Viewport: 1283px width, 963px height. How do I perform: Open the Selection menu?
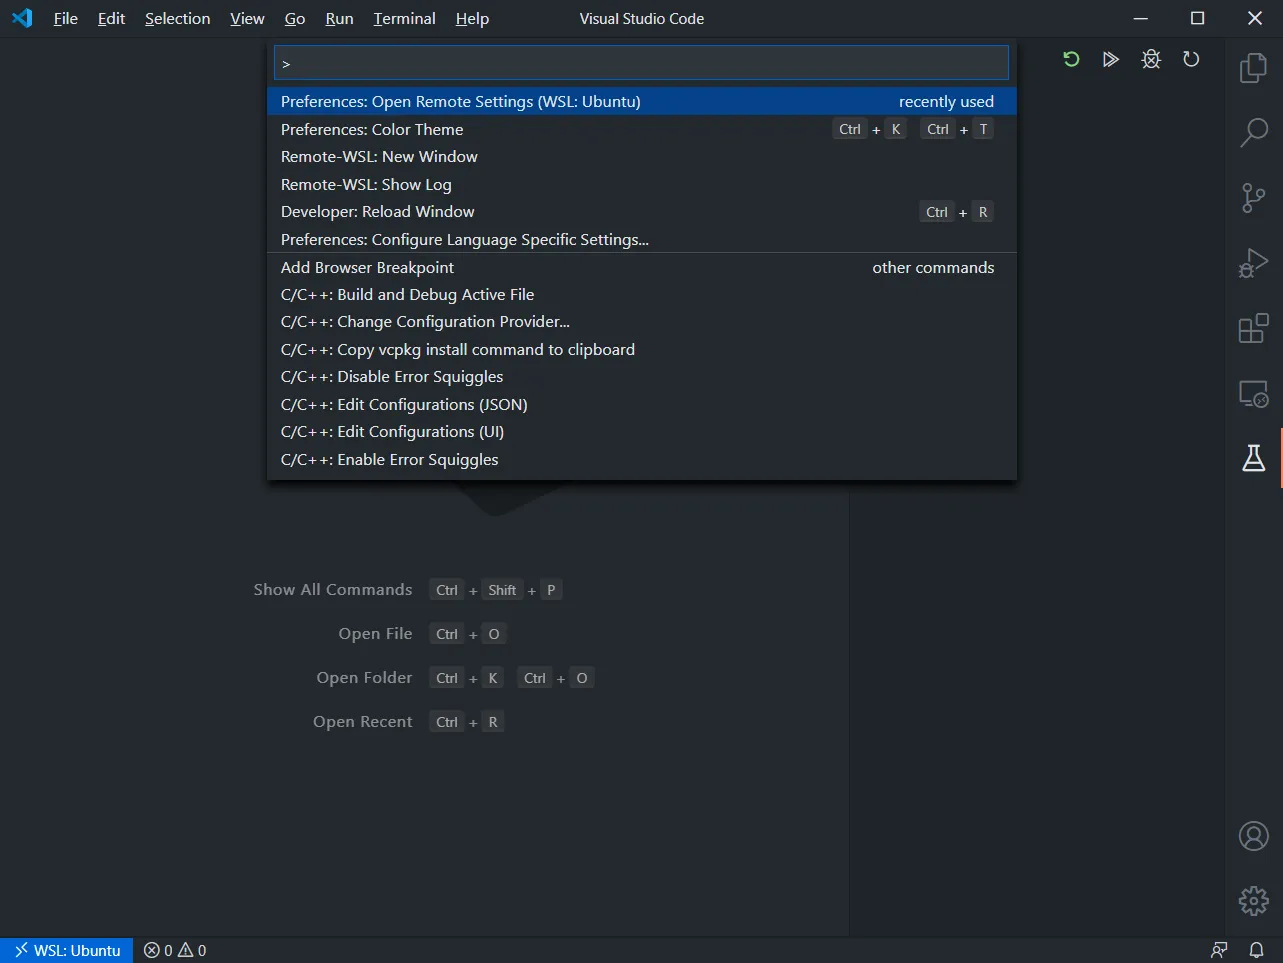tap(178, 18)
